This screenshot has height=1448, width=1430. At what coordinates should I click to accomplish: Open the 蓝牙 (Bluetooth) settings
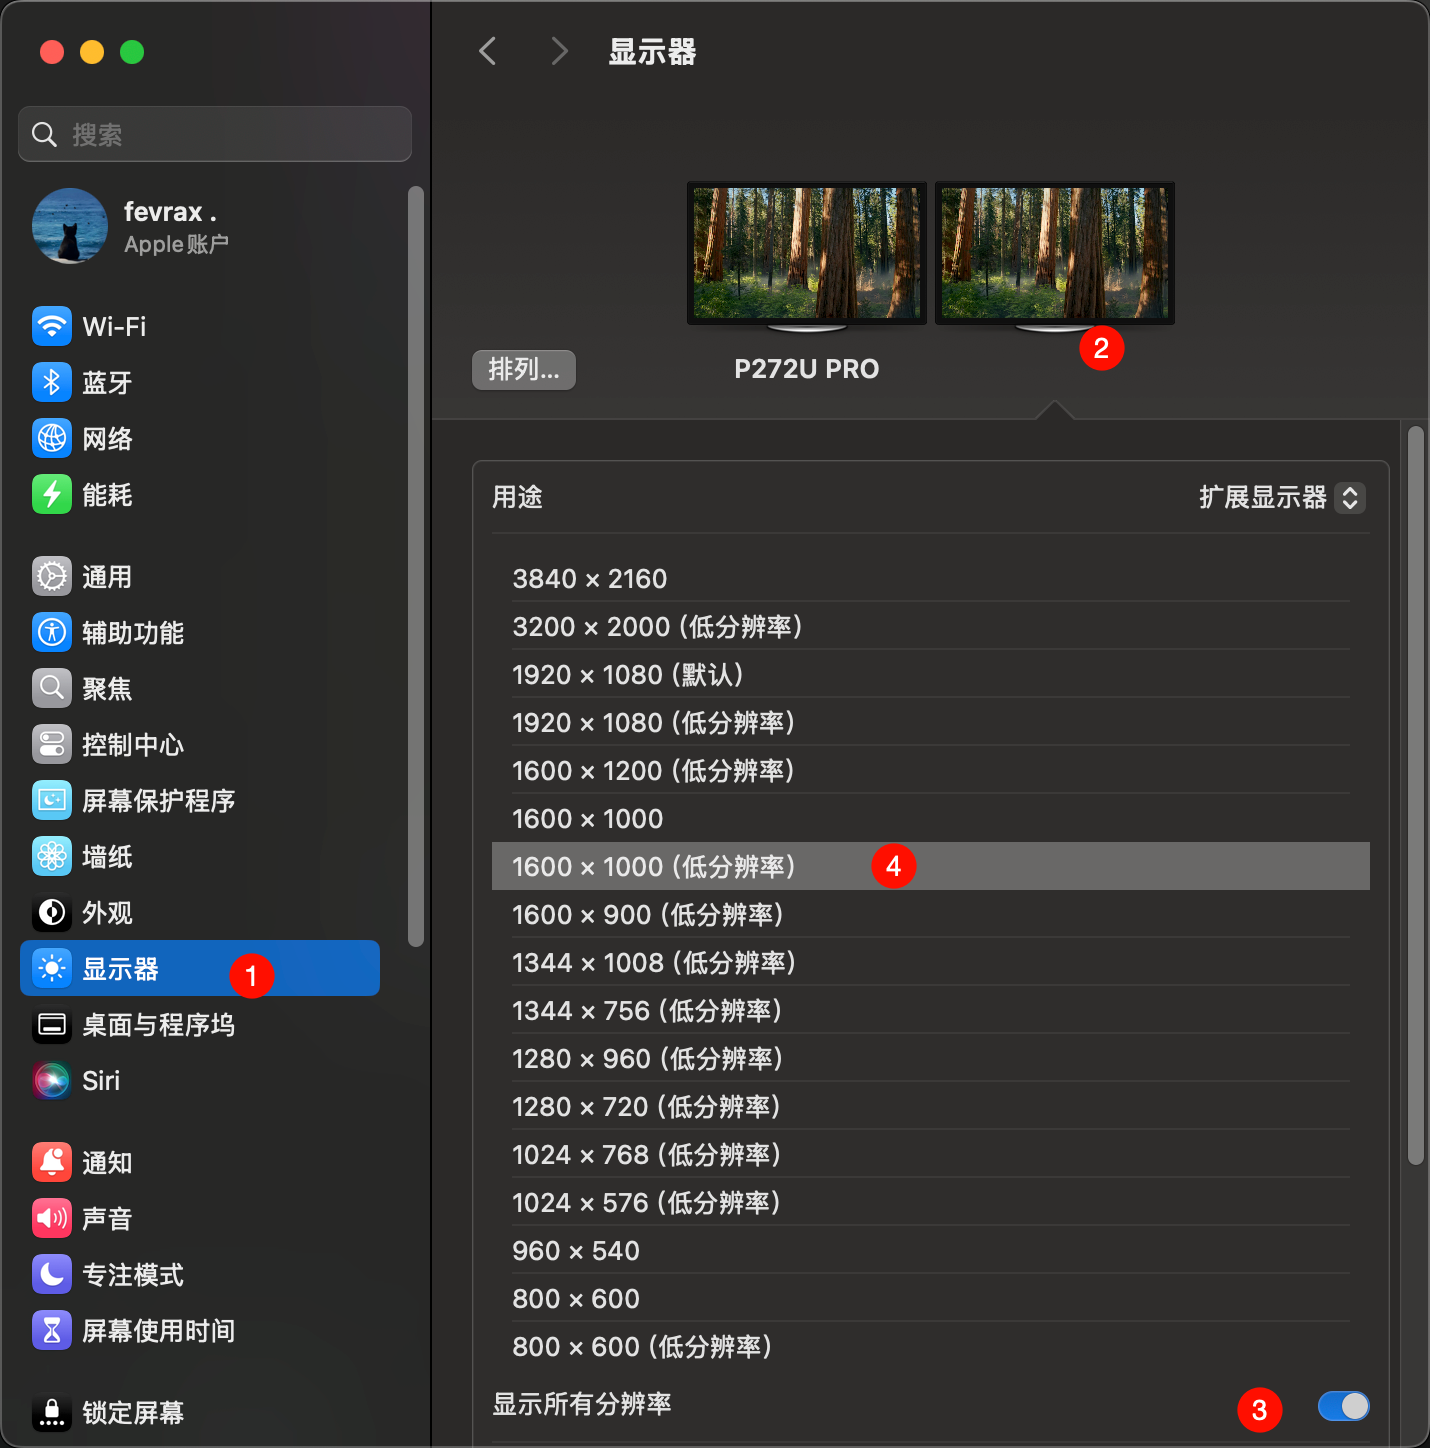pyautogui.click(x=106, y=382)
